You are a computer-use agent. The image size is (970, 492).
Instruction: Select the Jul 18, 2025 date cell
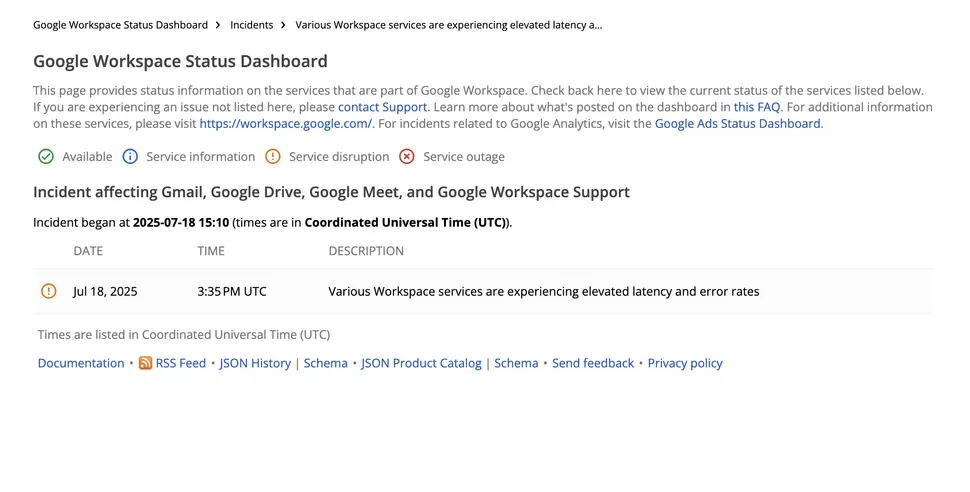[105, 291]
